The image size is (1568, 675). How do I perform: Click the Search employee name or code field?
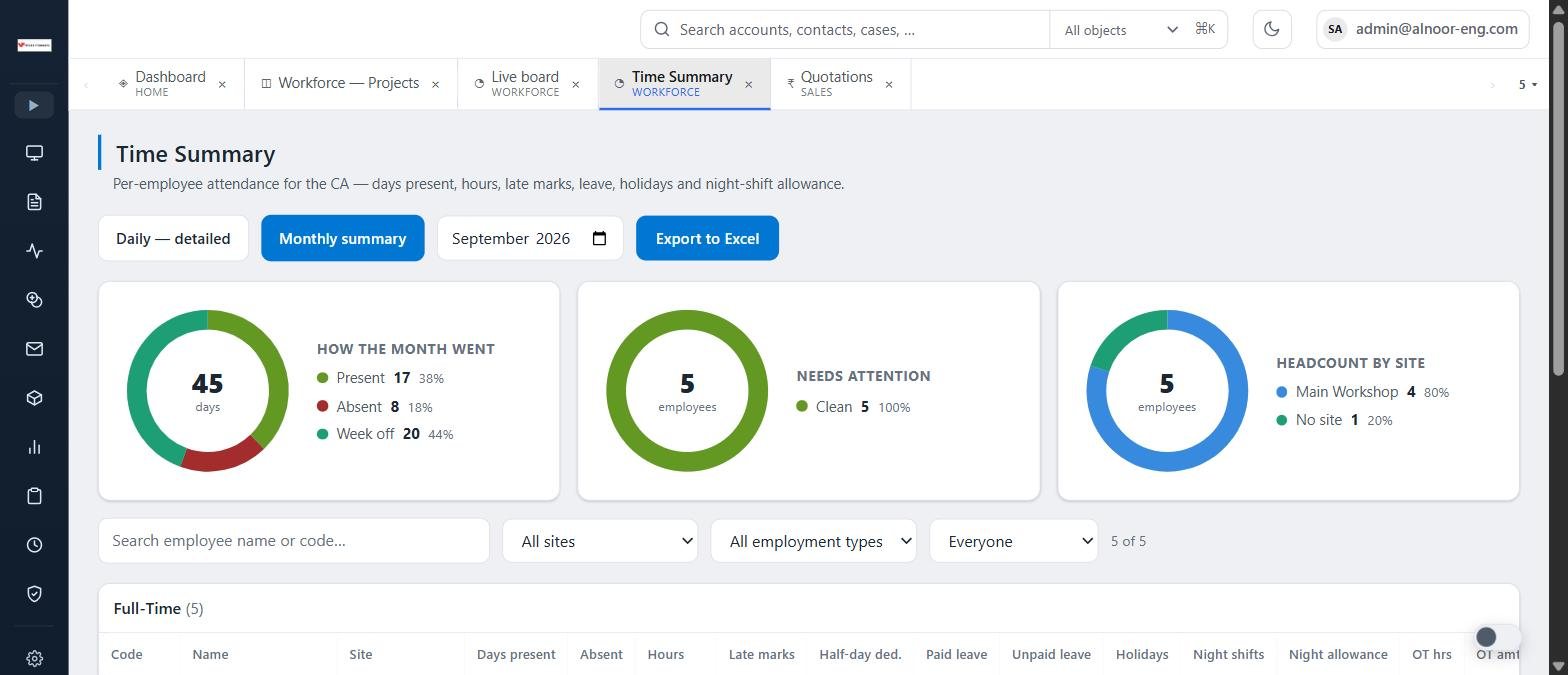pos(294,541)
